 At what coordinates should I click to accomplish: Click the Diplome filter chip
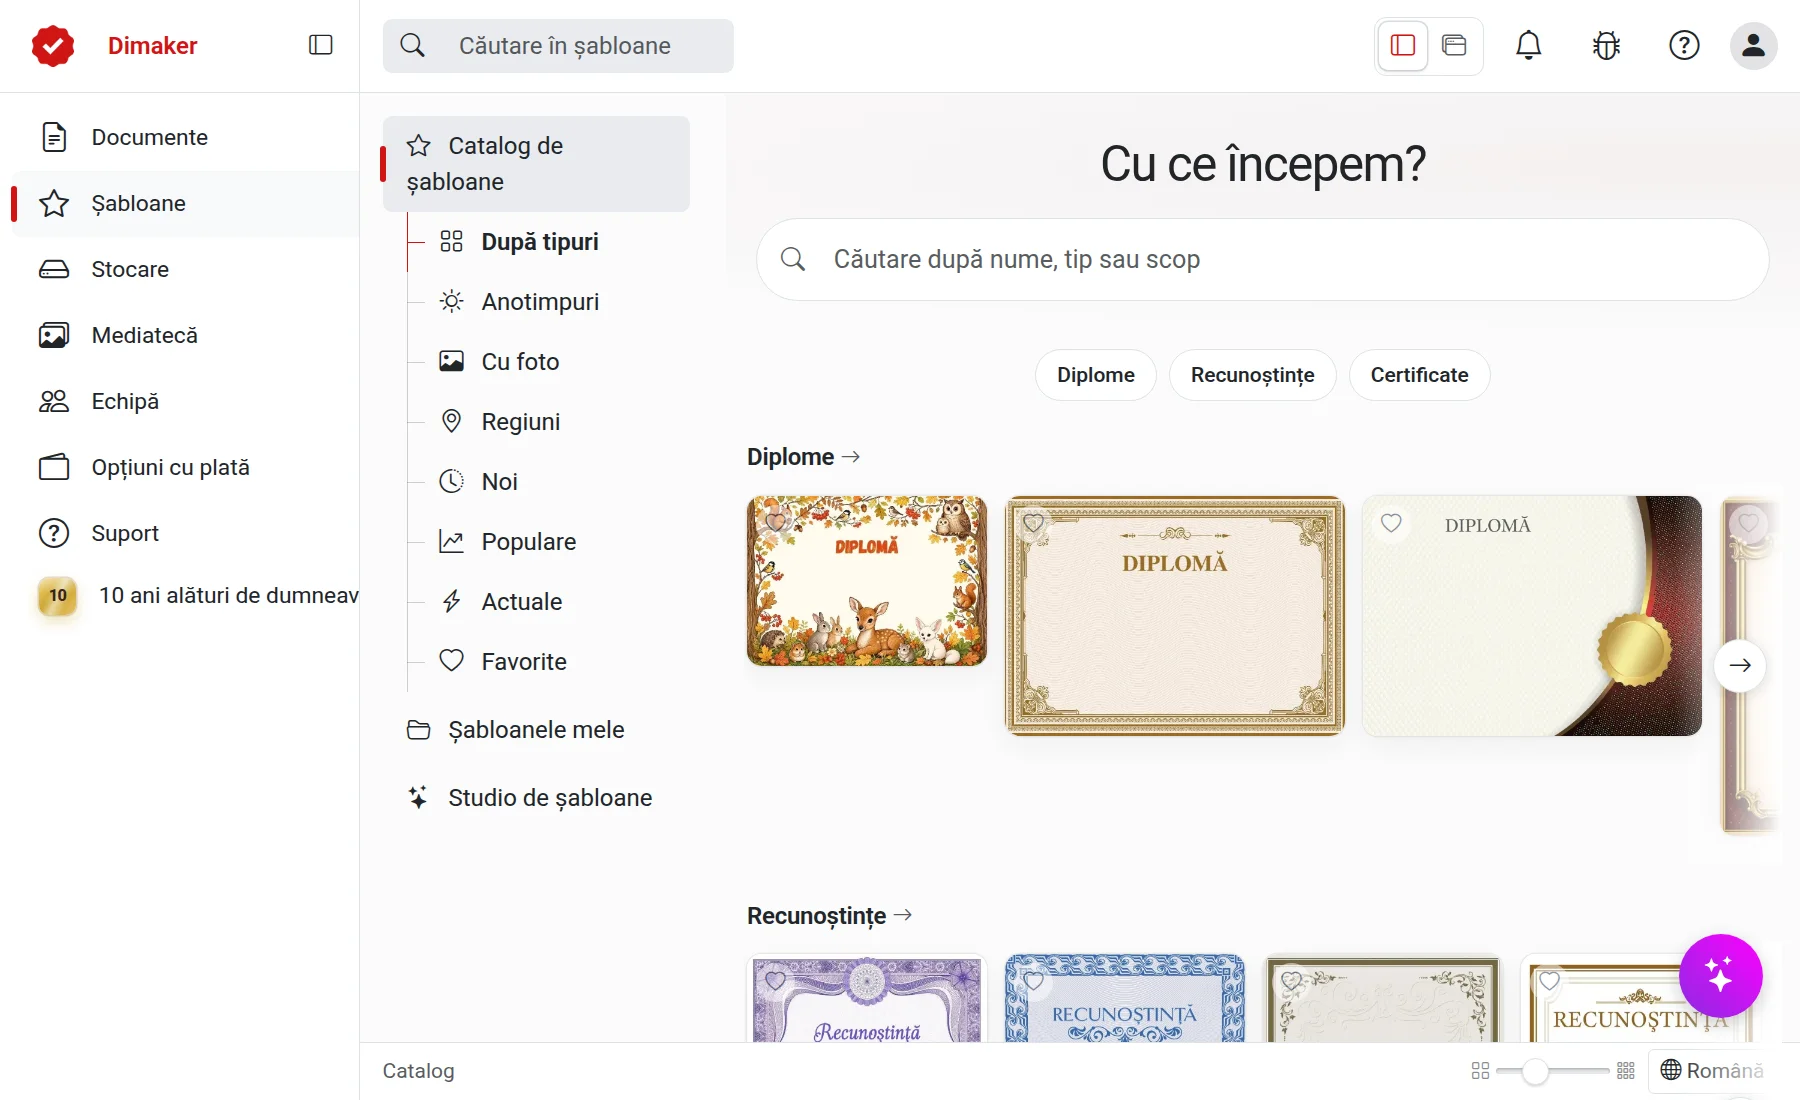[x=1096, y=375]
